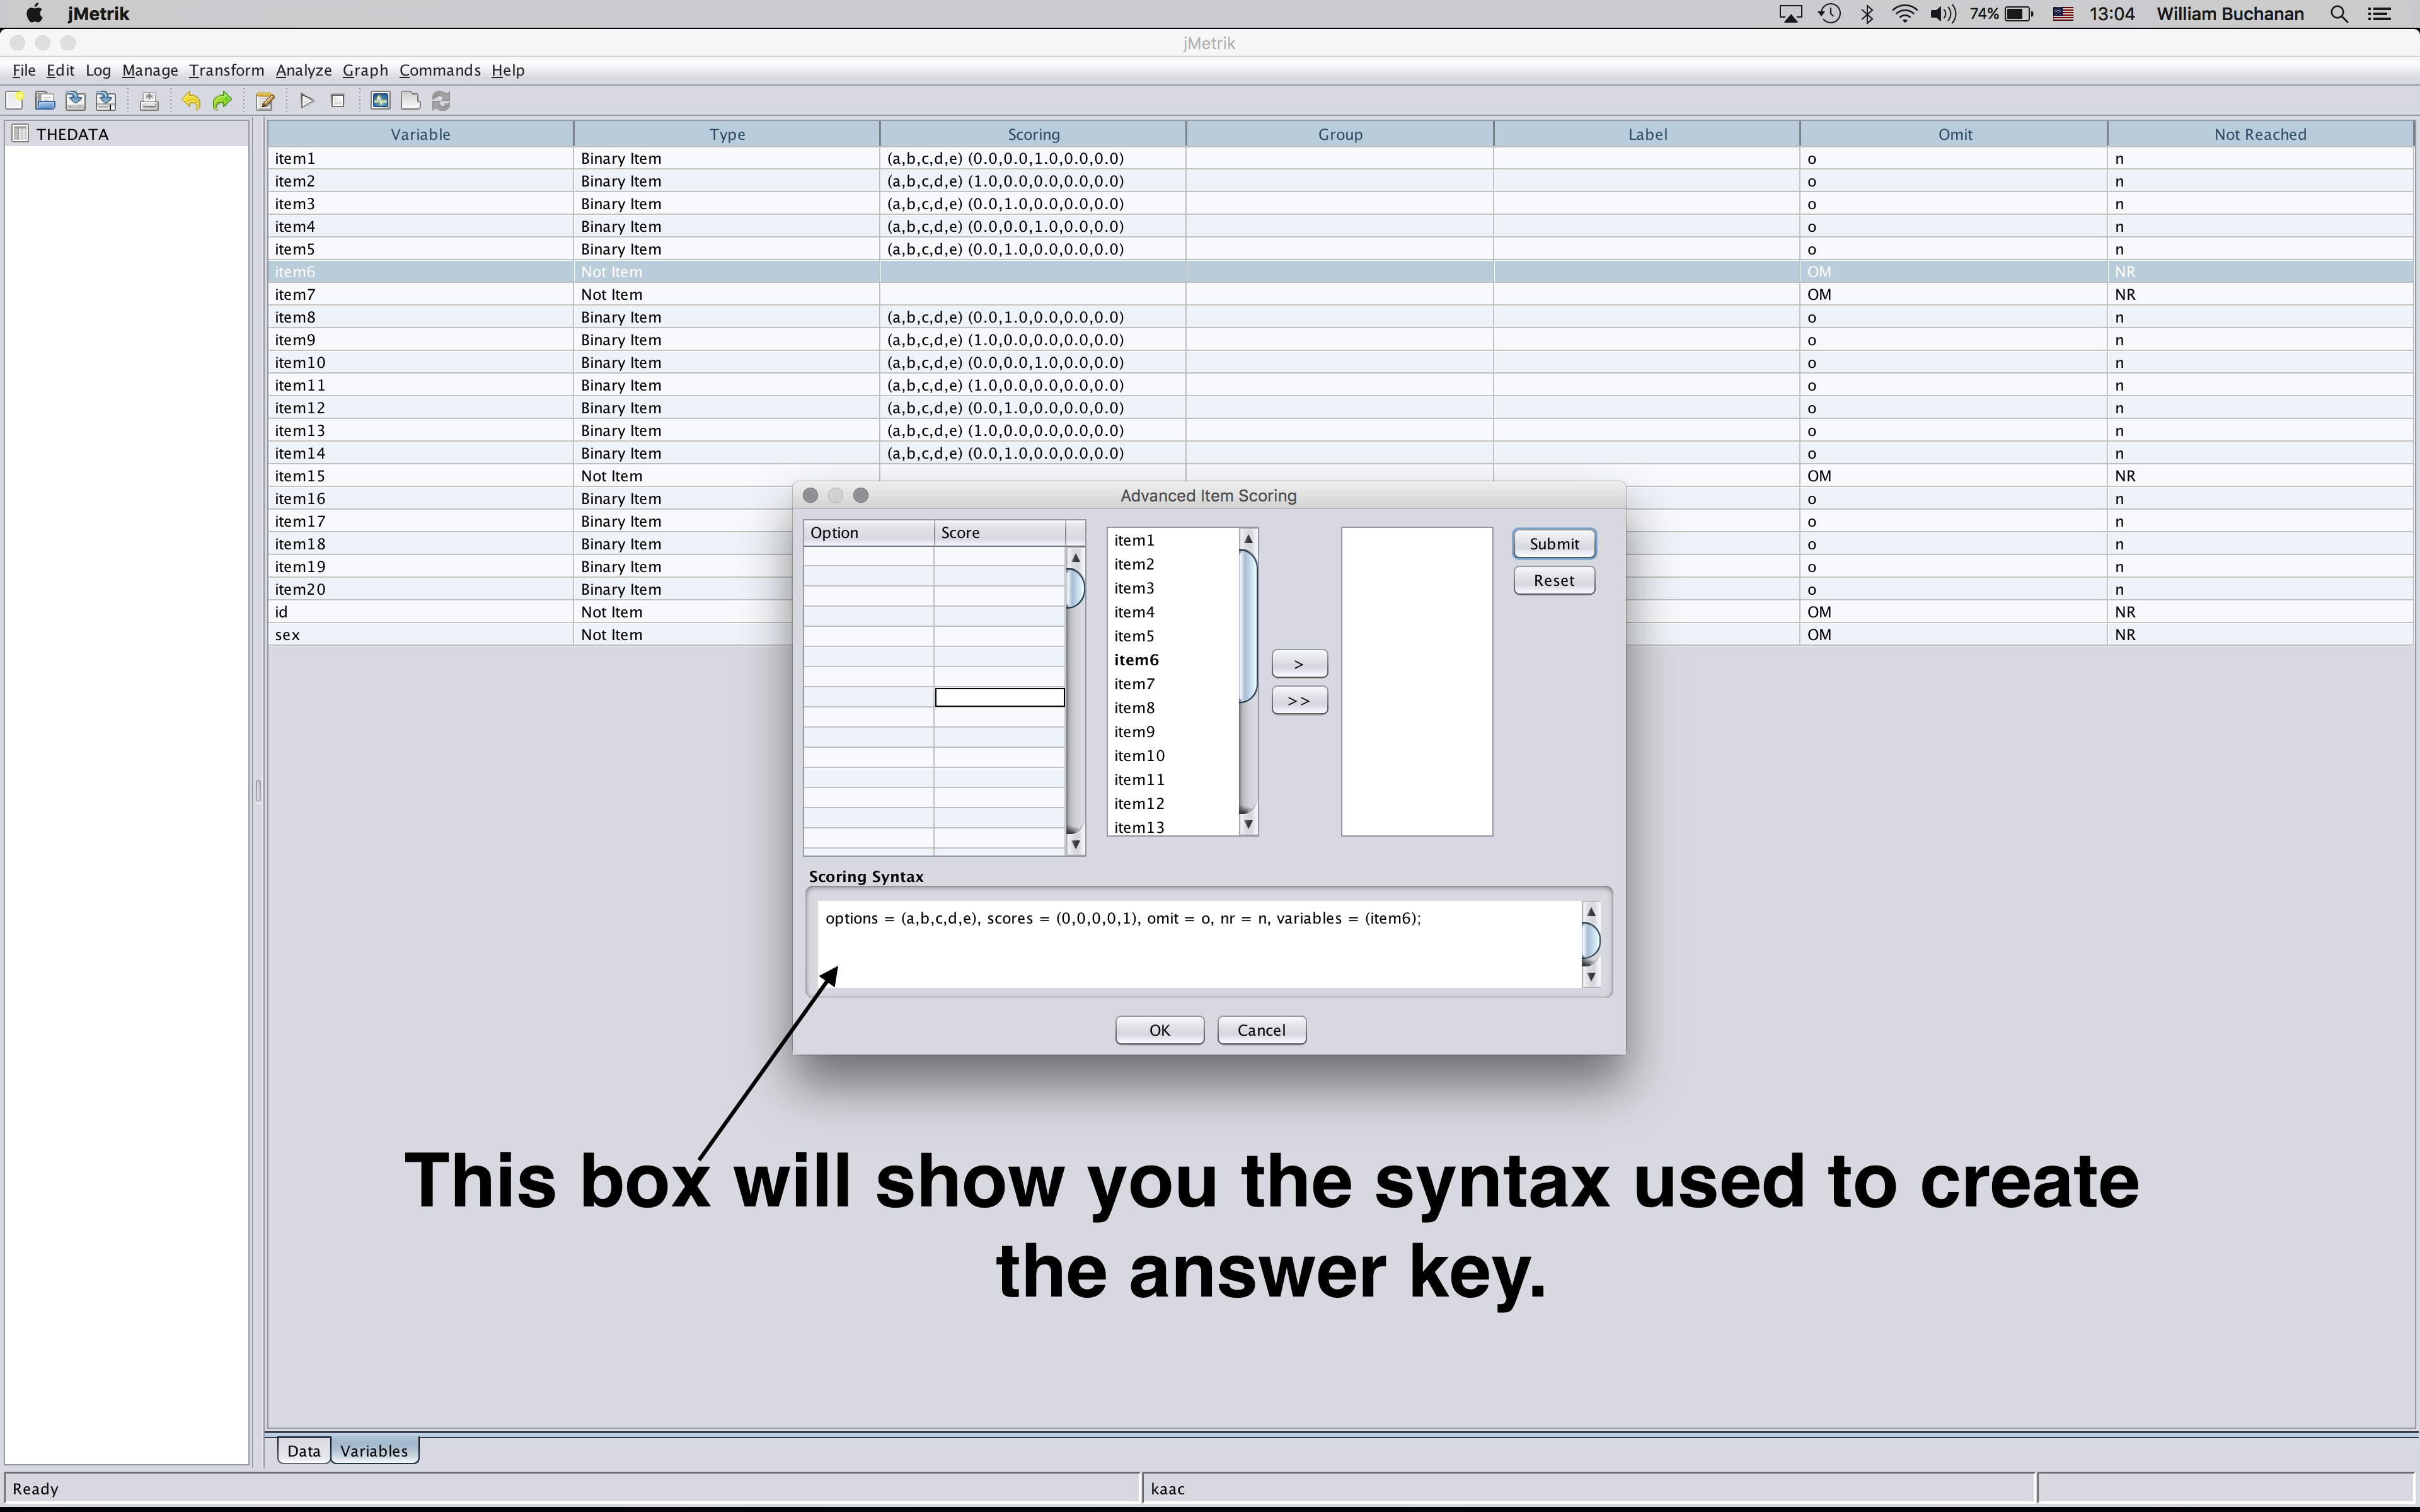
Task: Click the Option column header
Action: [x=869, y=533]
